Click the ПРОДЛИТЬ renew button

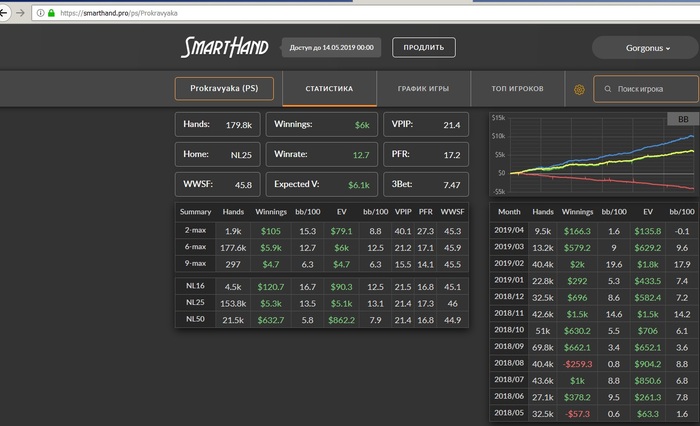(x=424, y=47)
